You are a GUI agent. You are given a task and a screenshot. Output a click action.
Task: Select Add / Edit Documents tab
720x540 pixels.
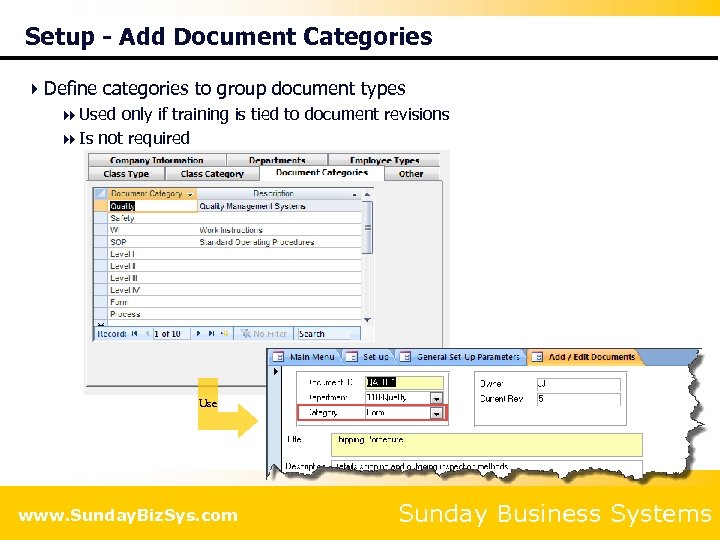tap(585, 357)
